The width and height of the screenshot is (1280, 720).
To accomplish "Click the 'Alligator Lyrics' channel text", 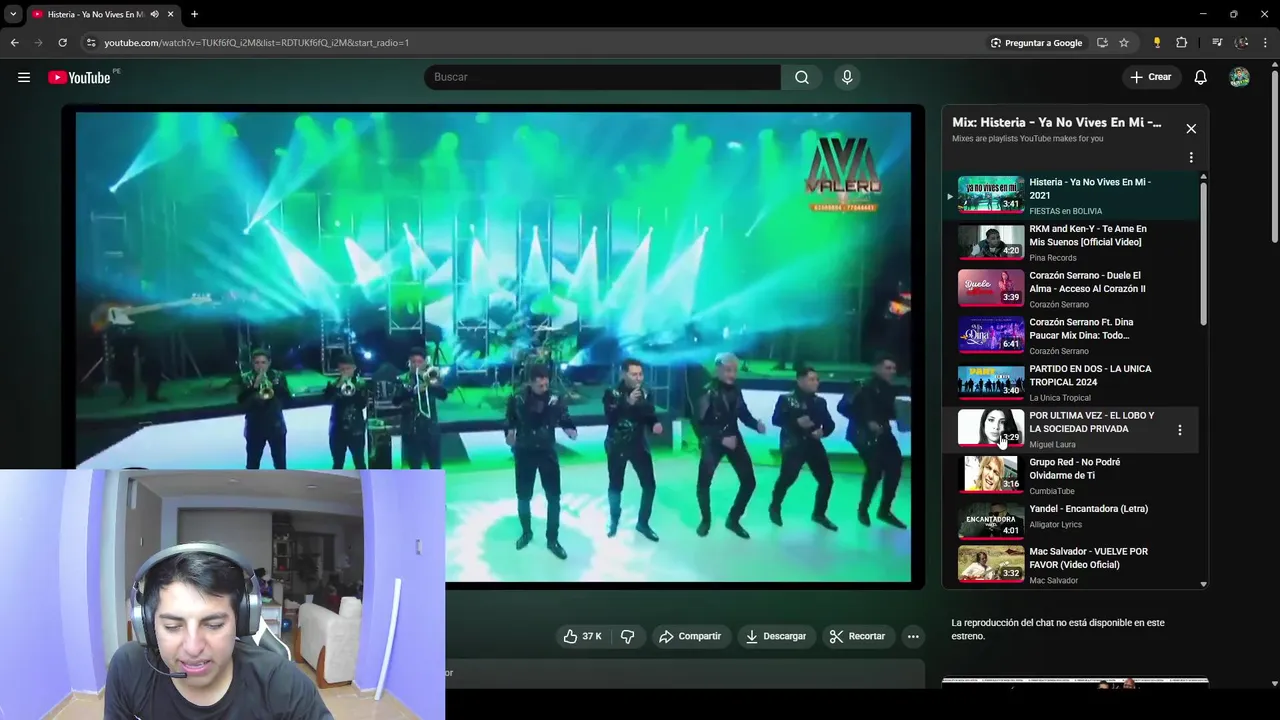I will tap(1055, 525).
